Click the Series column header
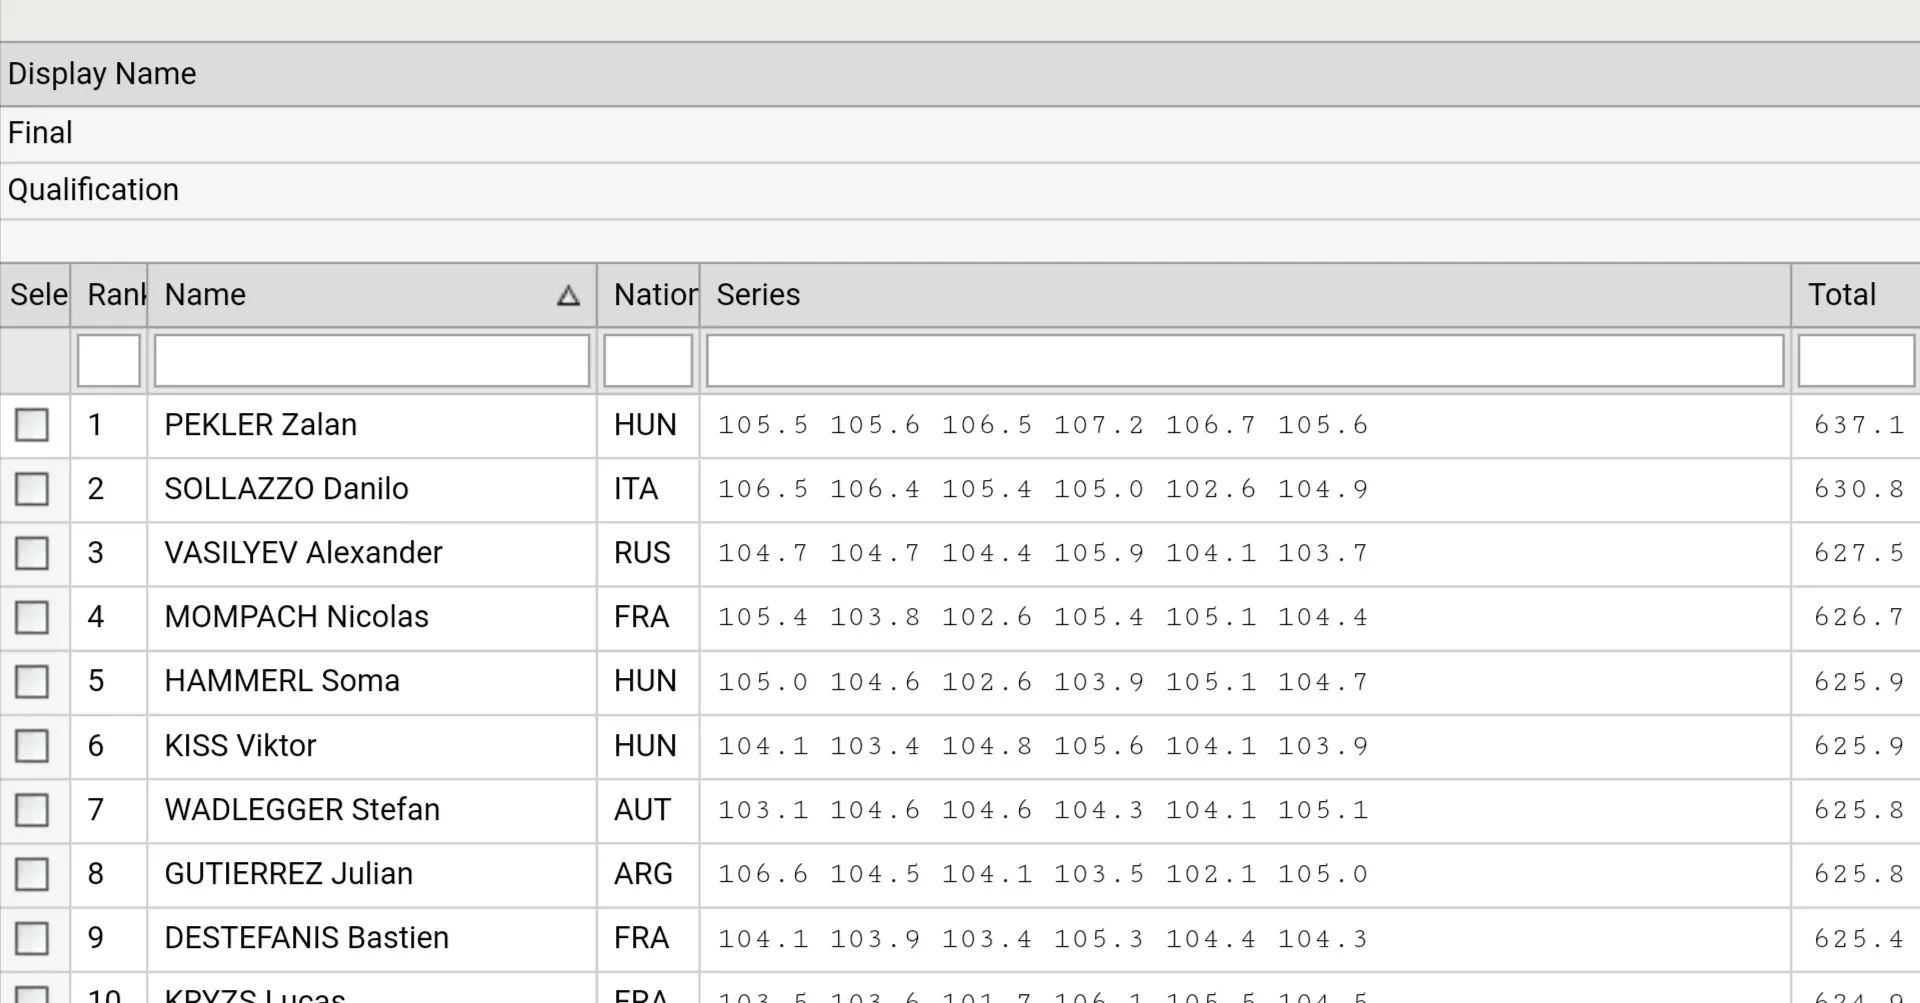This screenshot has width=1920, height=1003. coord(758,295)
